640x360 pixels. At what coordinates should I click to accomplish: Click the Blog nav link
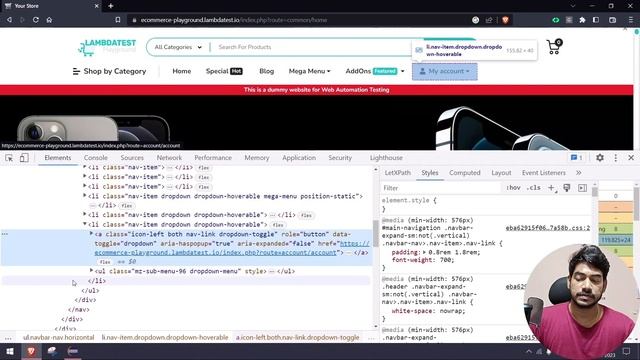point(267,71)
